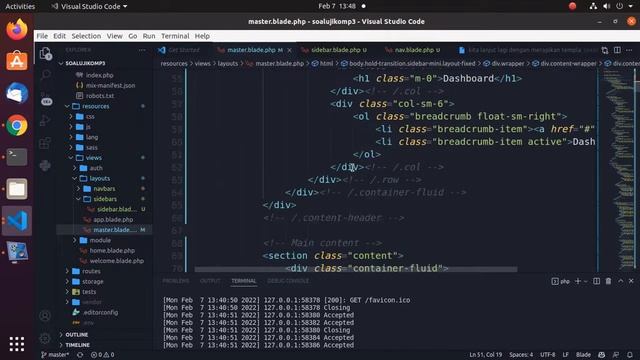This screenshot has width=640, height=360.
Task: Expand the TIMELINE section
Action: coord(77,345)
